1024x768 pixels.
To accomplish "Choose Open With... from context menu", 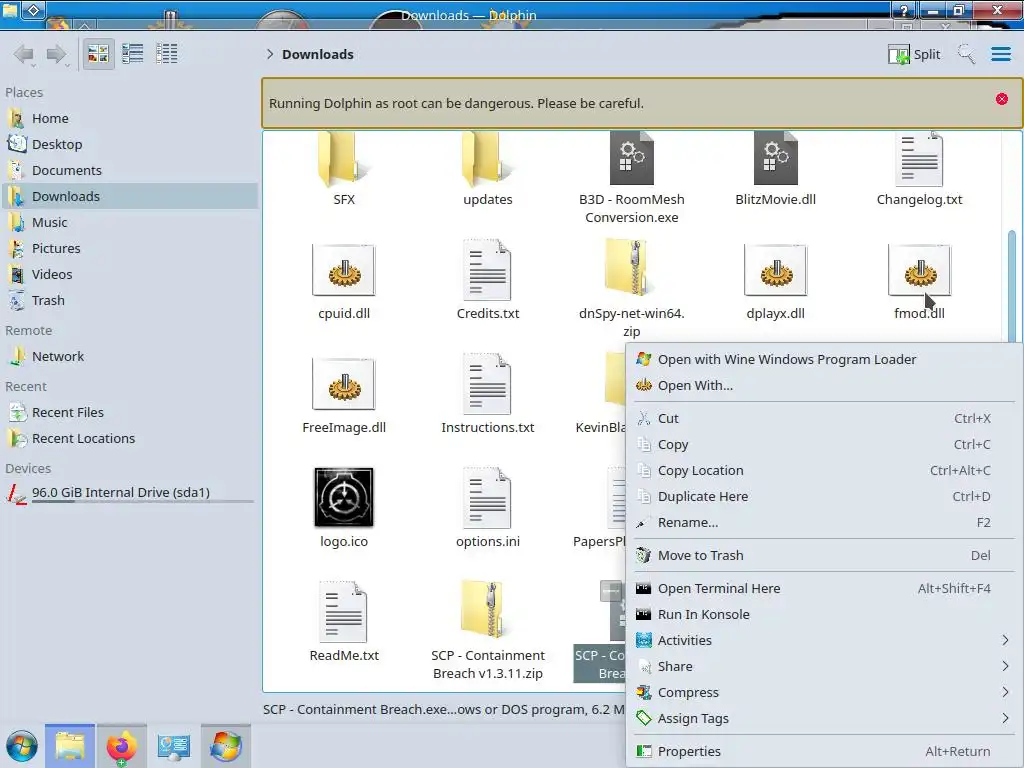I will [824, 386].
